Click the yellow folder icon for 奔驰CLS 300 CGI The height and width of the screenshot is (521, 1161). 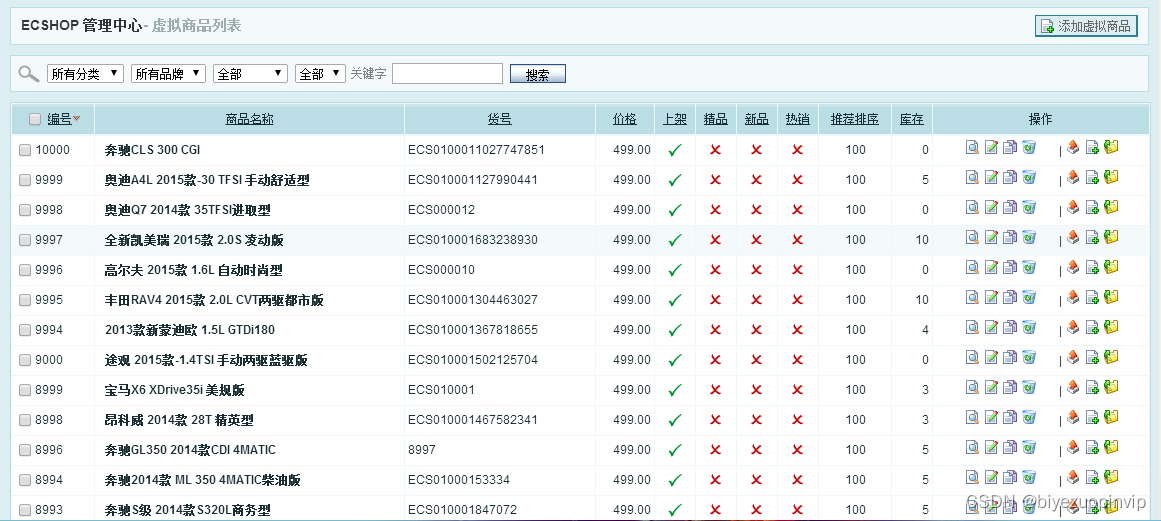tap(1111, 147)
